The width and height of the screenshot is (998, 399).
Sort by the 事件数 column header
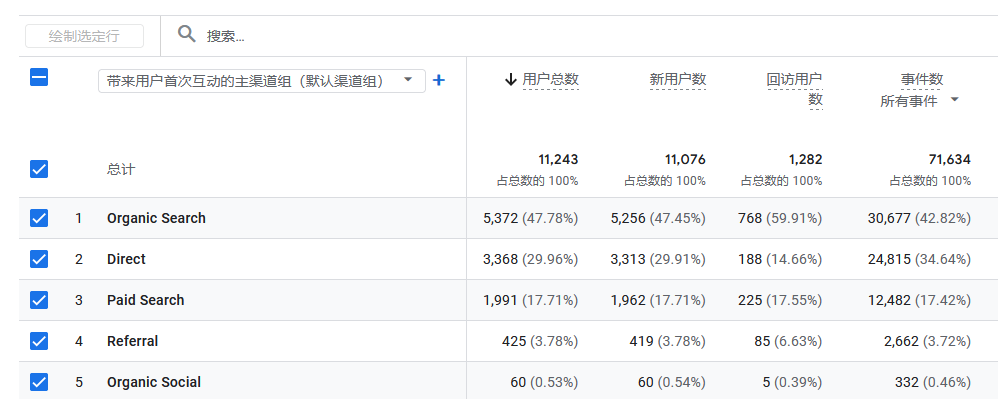tap(922, 80)
